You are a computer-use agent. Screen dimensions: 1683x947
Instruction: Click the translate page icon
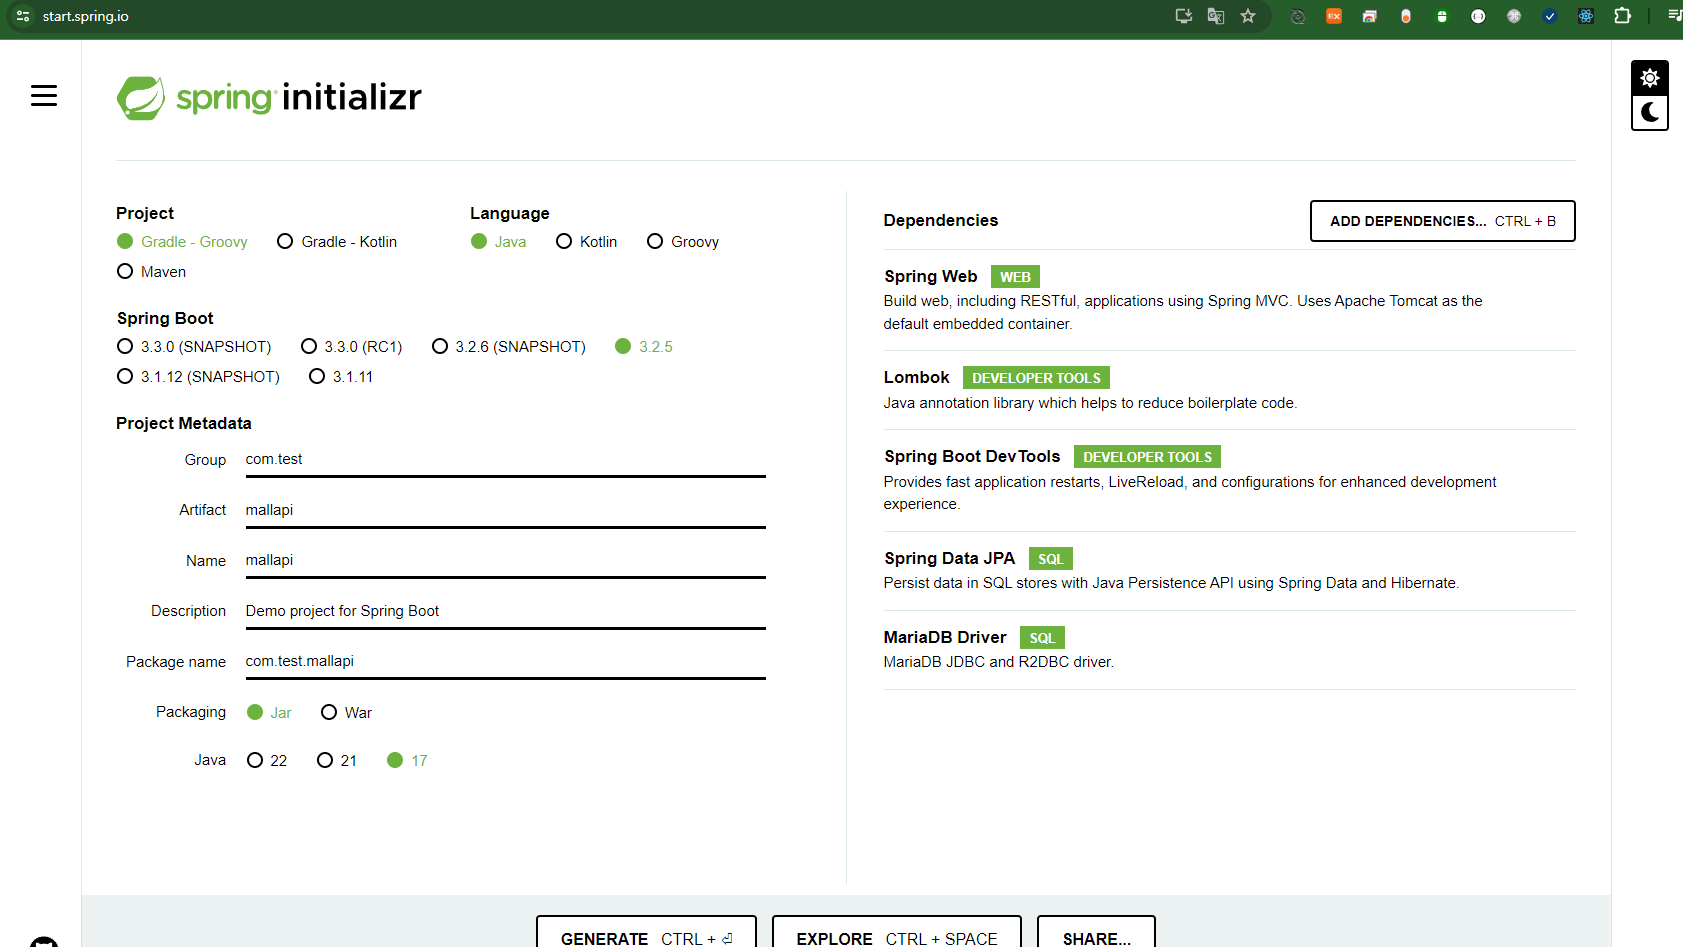[x=1216, y=16]
